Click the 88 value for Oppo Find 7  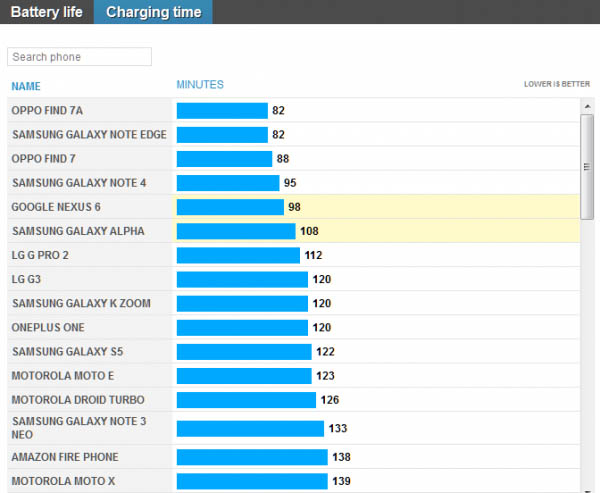tap(283, 159)
